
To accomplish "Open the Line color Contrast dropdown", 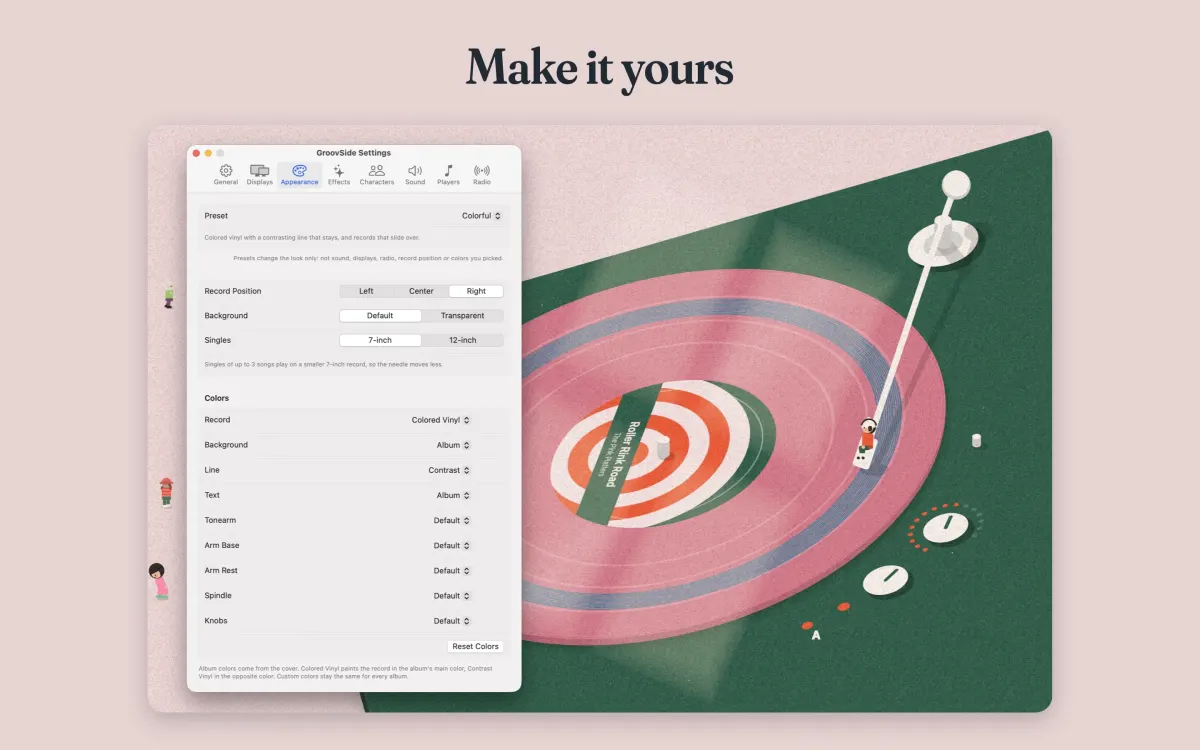I will tap(449, 470).
